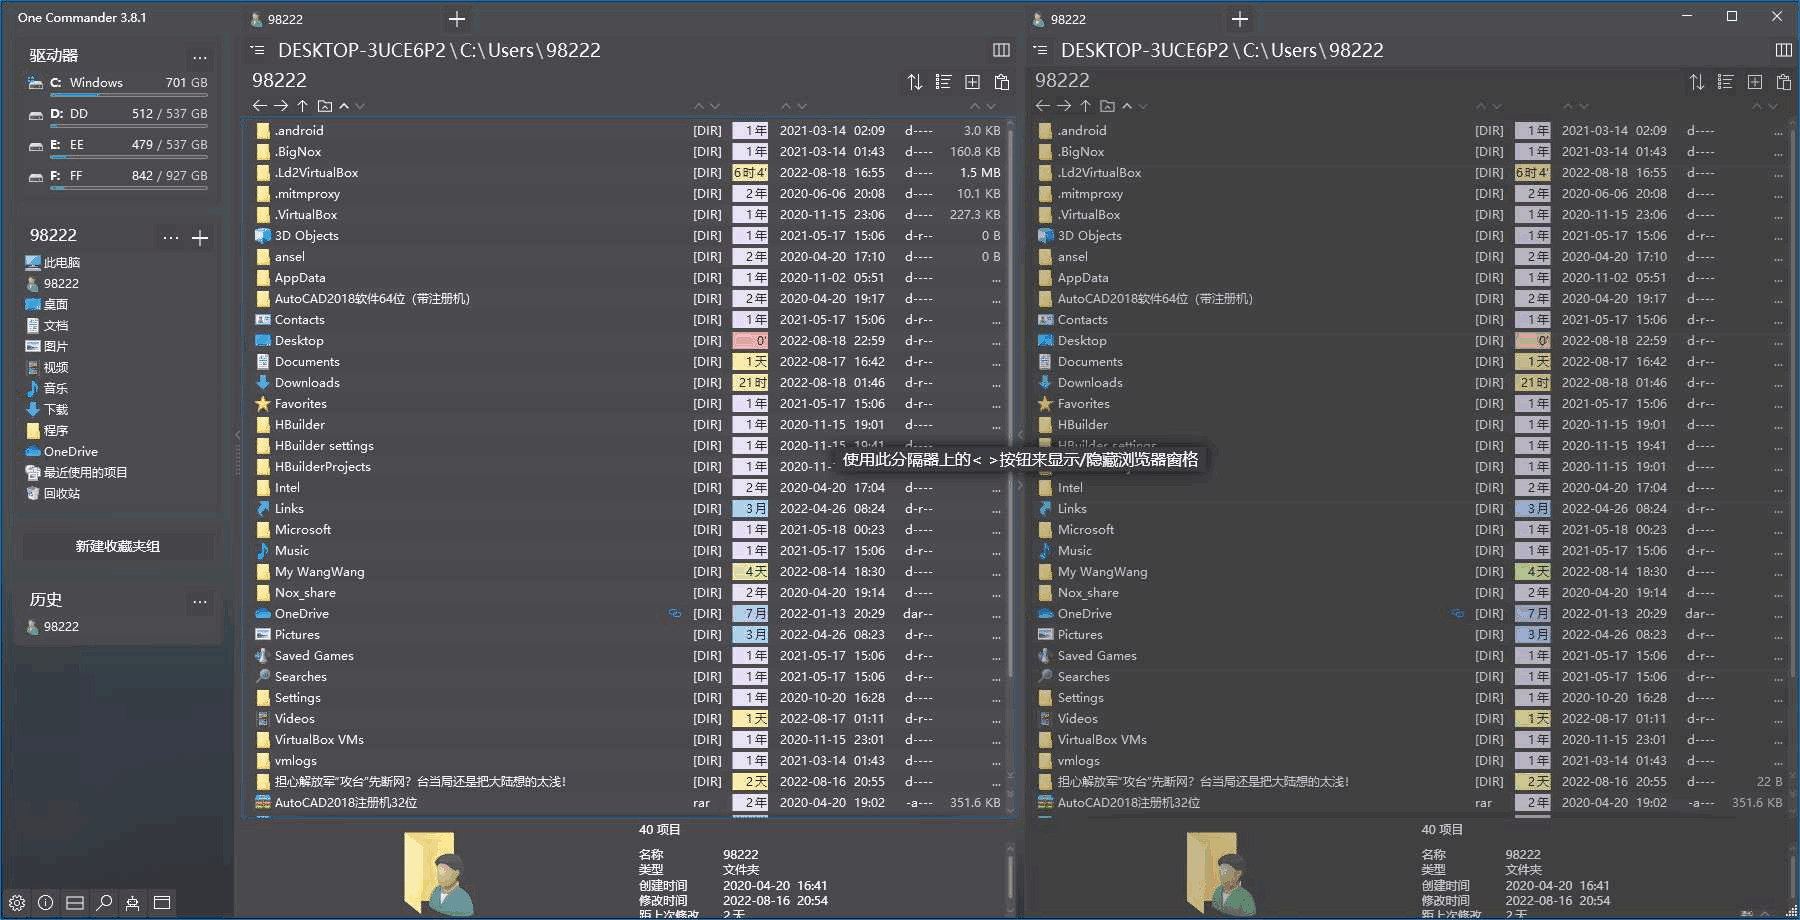Go up one level in the right pane
1800x920 pixels.
pos(1085,105)
